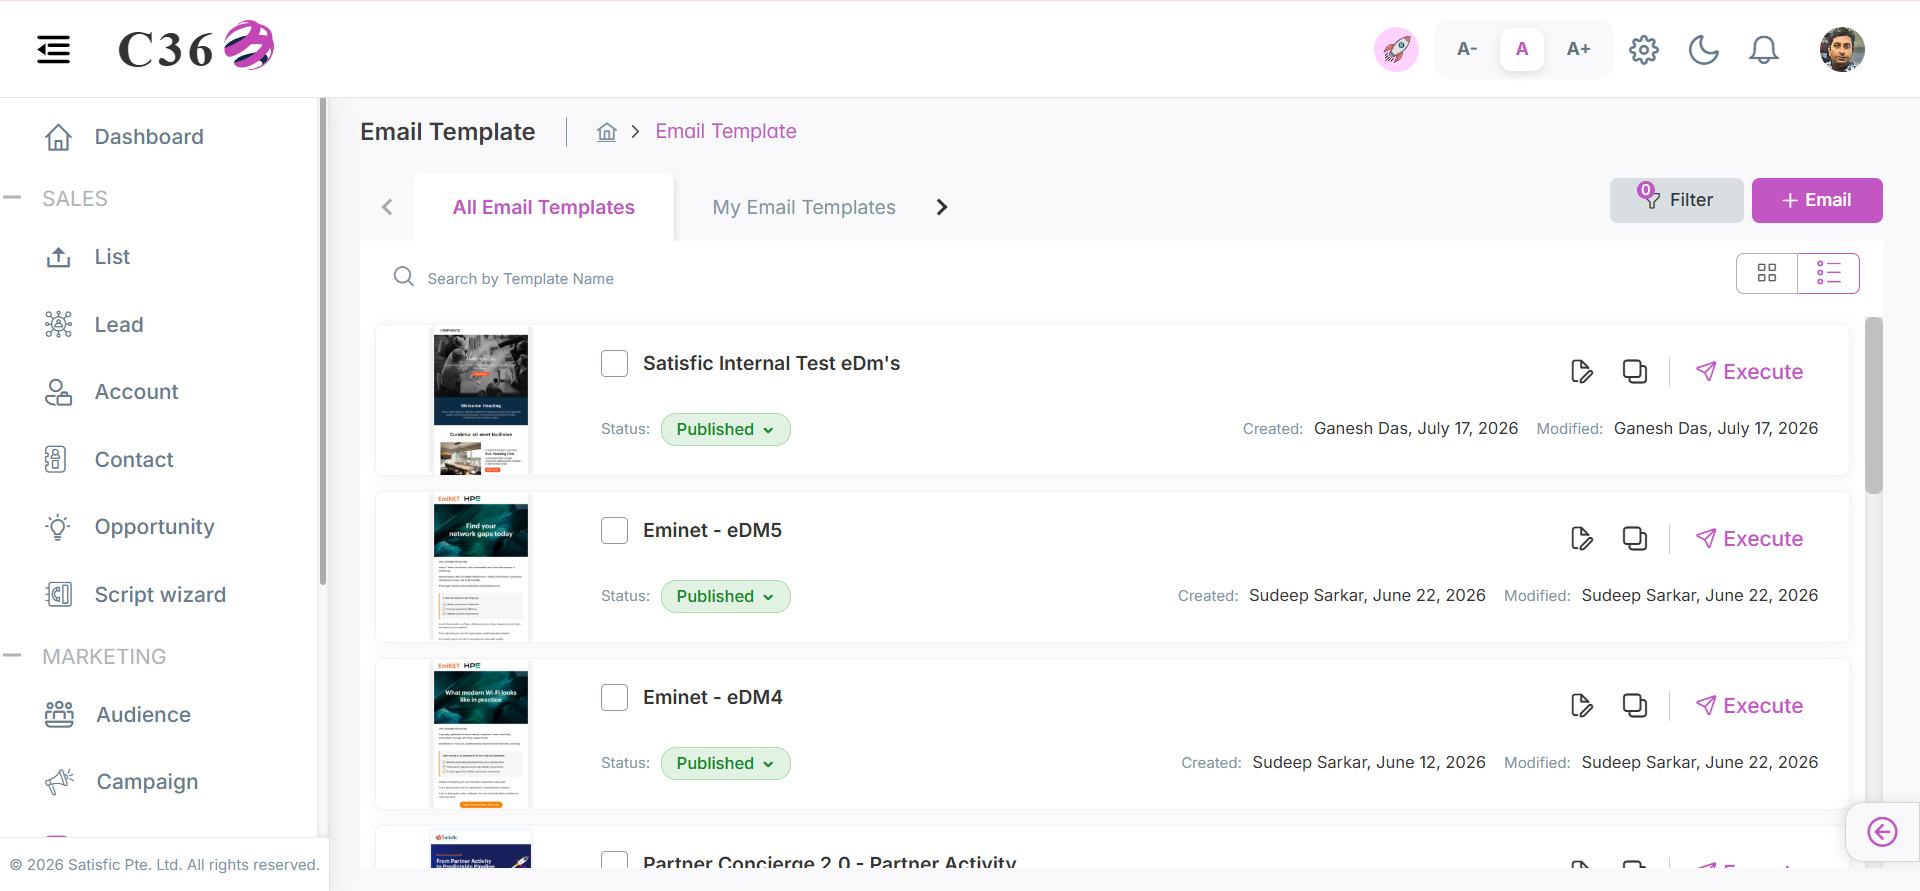The image size is (1920, 891).
Task: Reset font size with middle A
Action: coord(1522,49)
